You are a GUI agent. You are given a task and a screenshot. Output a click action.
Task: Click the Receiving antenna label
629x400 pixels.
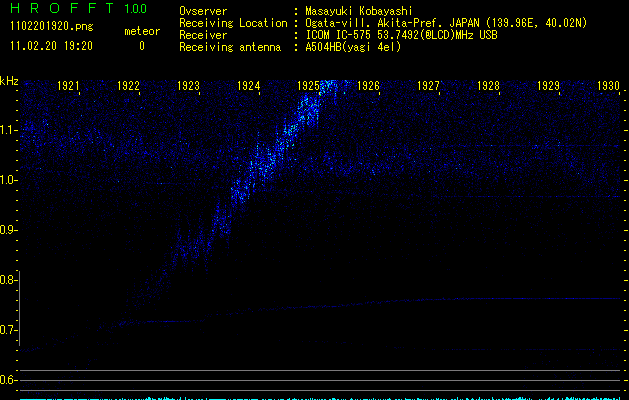click(x=230, y=47)
